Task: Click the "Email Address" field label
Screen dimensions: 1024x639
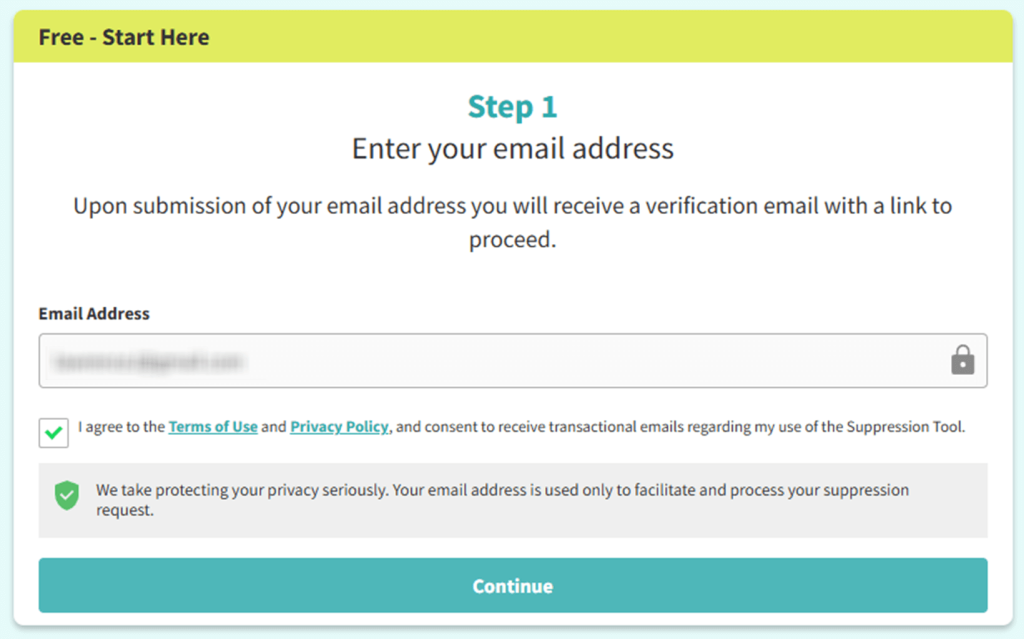Action: (94, 313)
